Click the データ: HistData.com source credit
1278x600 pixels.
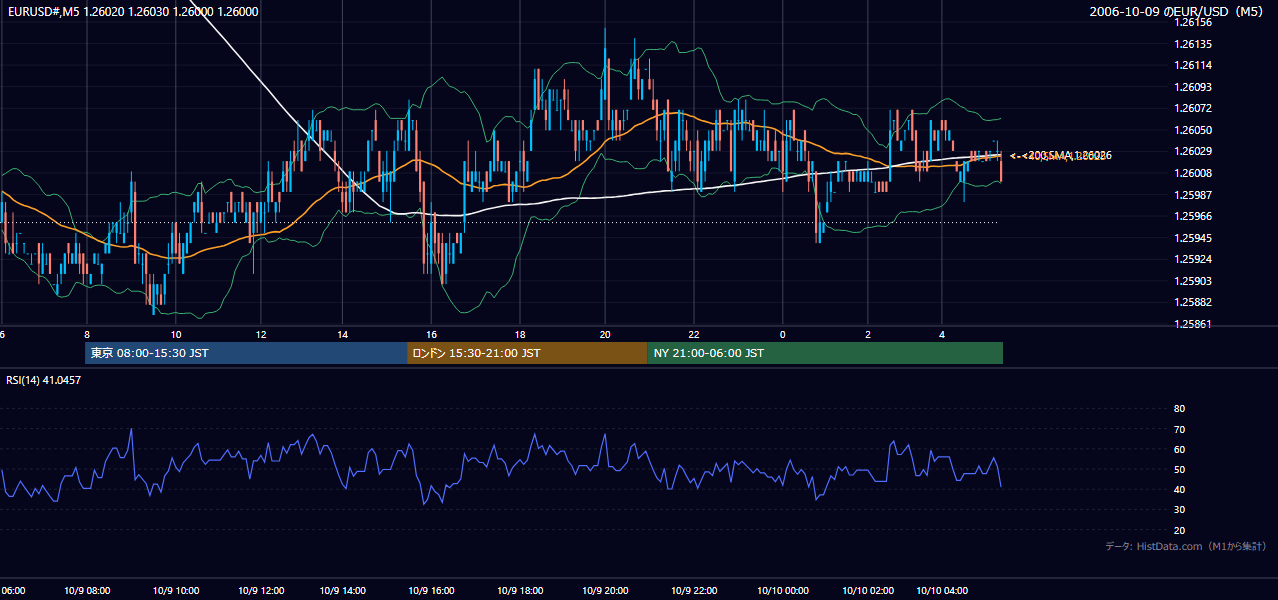point(1186,546)
